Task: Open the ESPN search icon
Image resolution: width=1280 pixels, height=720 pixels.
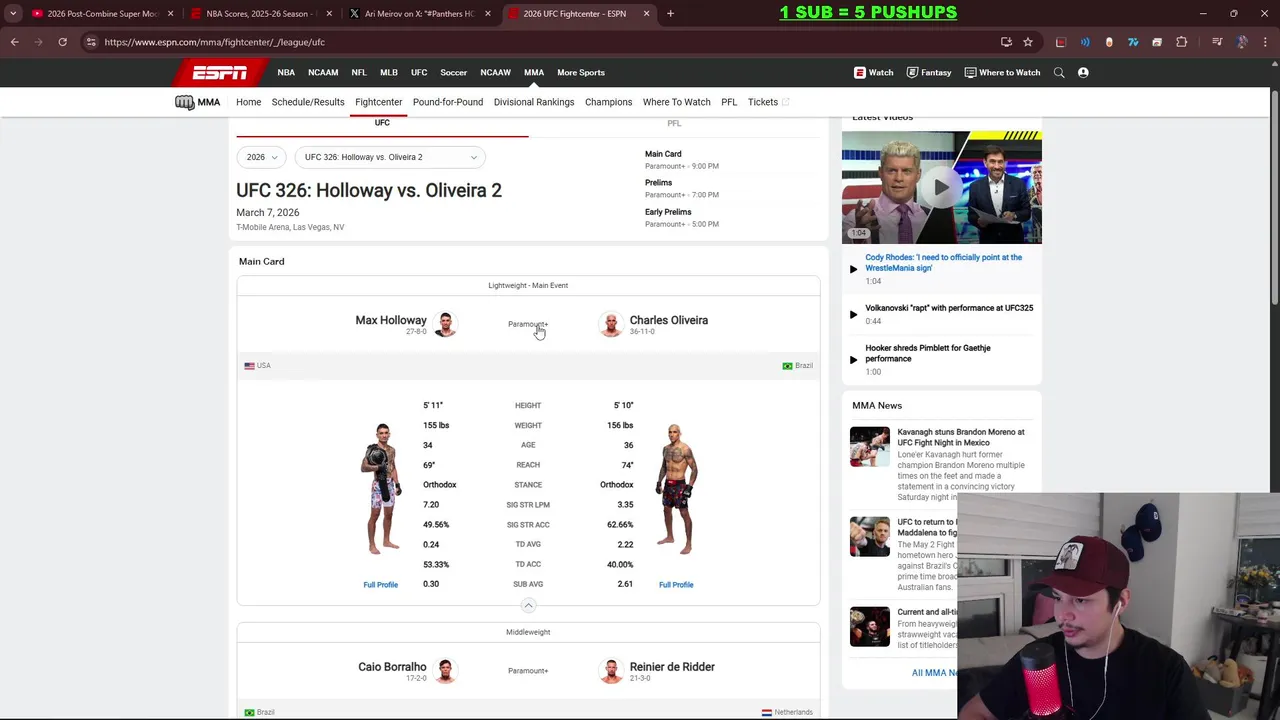Action: [x=1059, y=72]
